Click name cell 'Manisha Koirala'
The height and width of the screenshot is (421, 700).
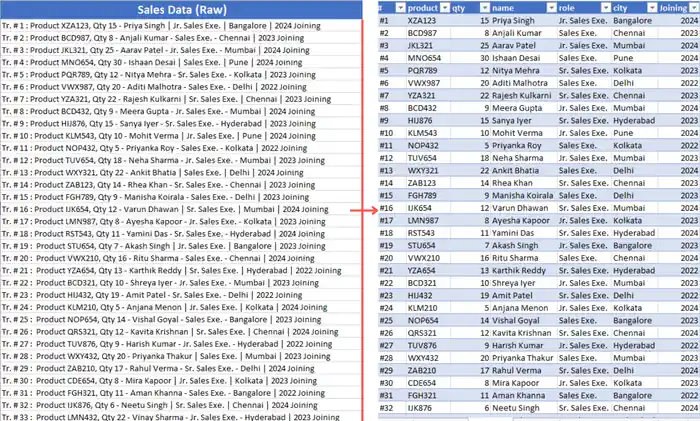coord(524,196)
